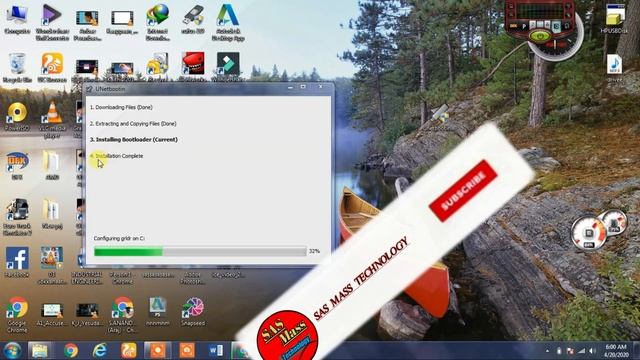This screenshot has width=640, height=360.
Task: Open the red shark mascot application shortcut
Action: coord(193,65)
